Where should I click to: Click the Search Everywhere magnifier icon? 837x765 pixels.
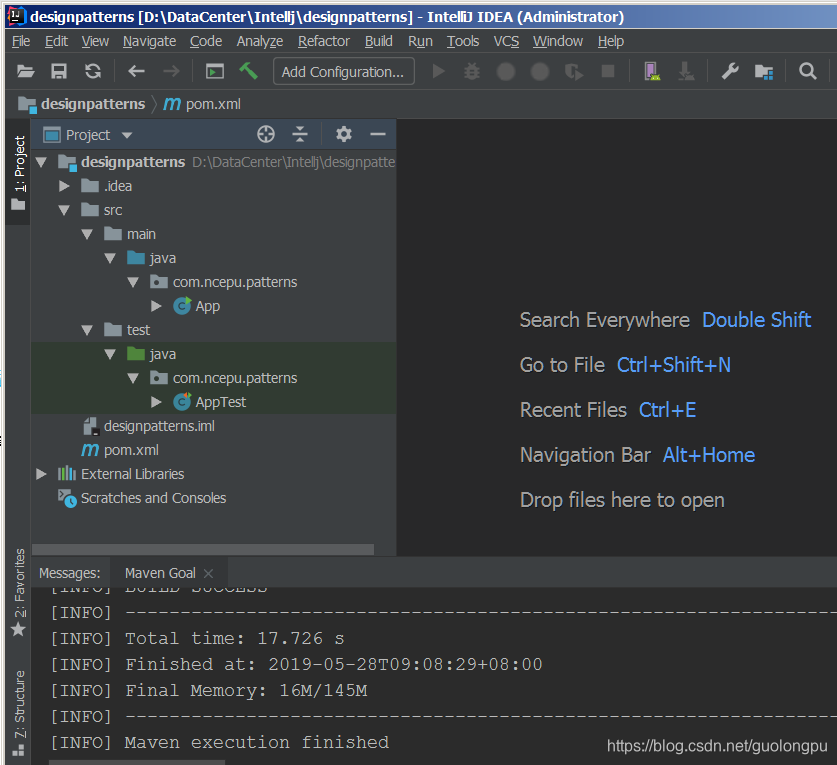click(808, 71)
